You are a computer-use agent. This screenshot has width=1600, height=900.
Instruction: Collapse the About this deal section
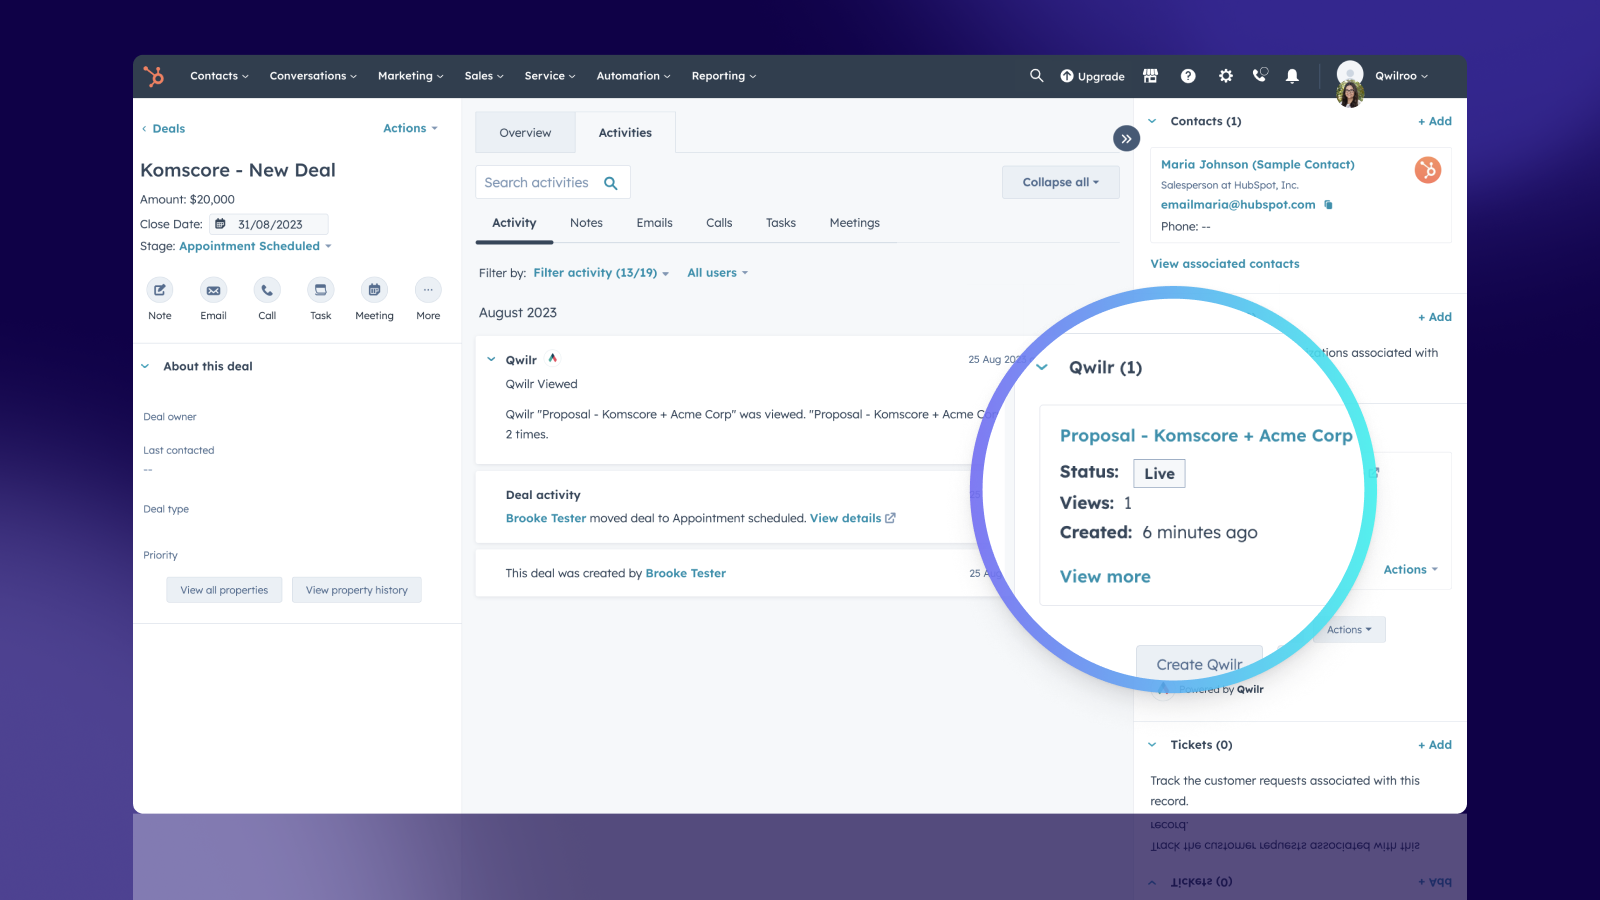point(145,366)
